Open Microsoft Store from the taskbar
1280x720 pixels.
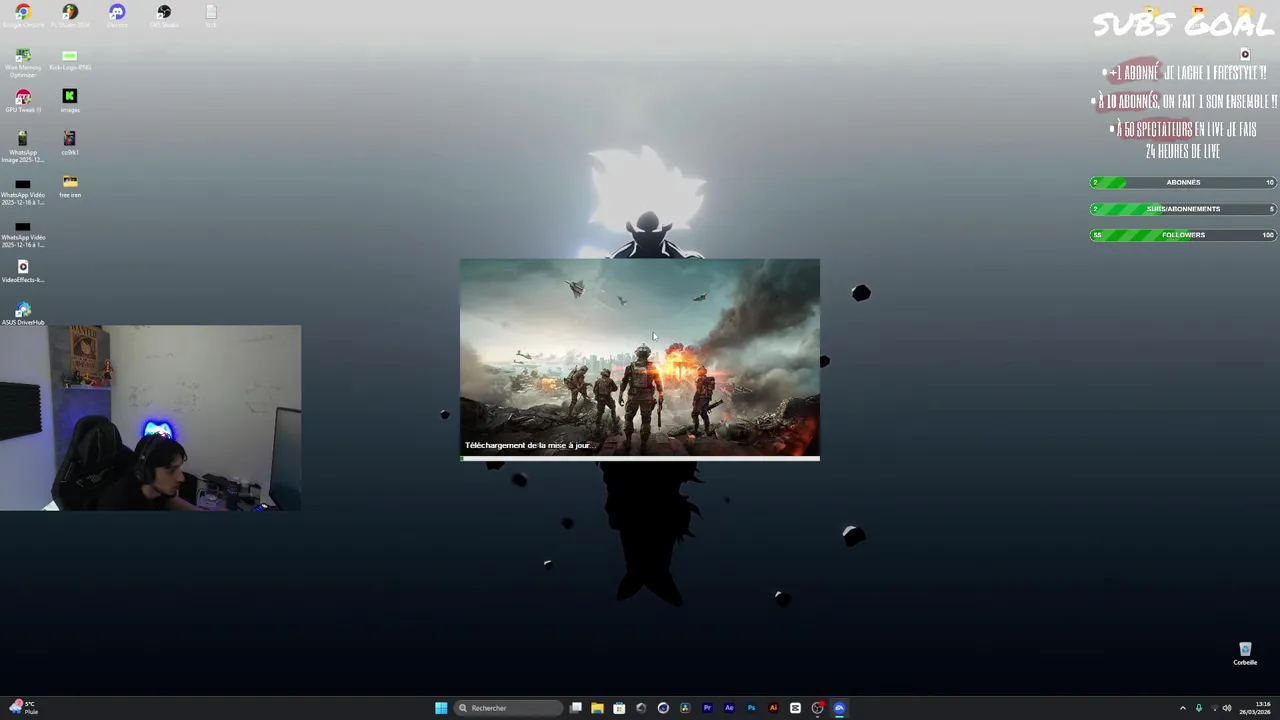(x=619, y=708)
